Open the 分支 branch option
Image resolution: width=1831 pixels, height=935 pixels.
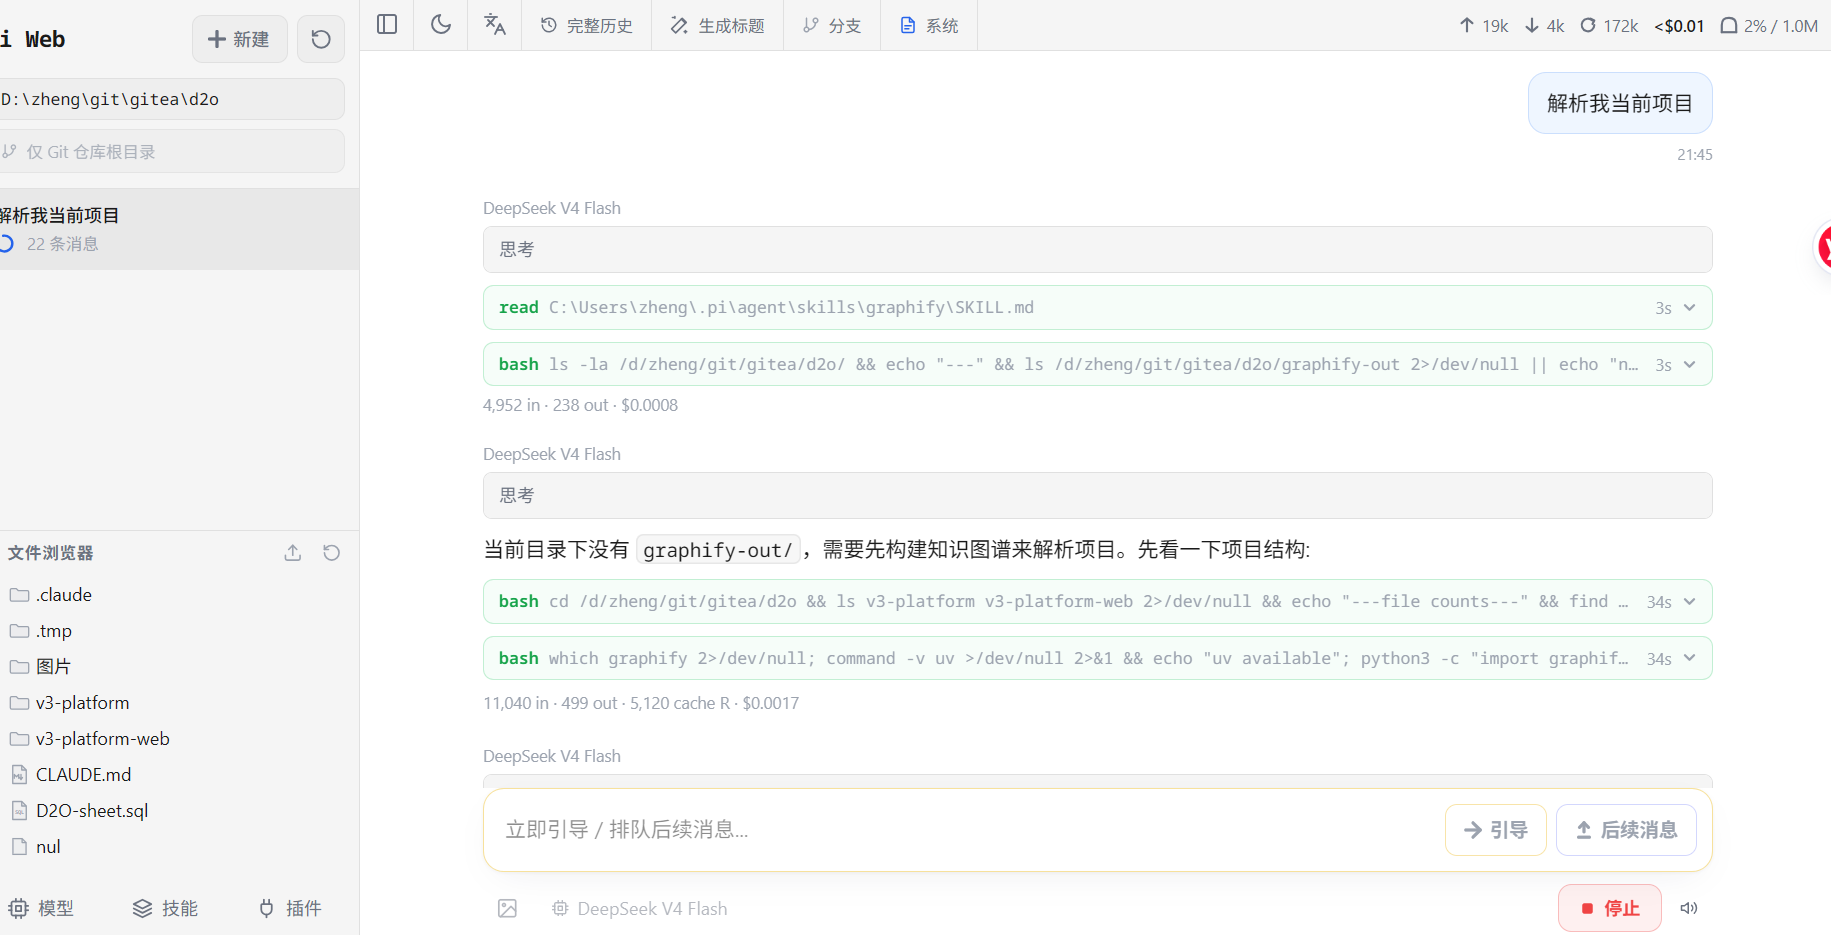coord(832,25)
